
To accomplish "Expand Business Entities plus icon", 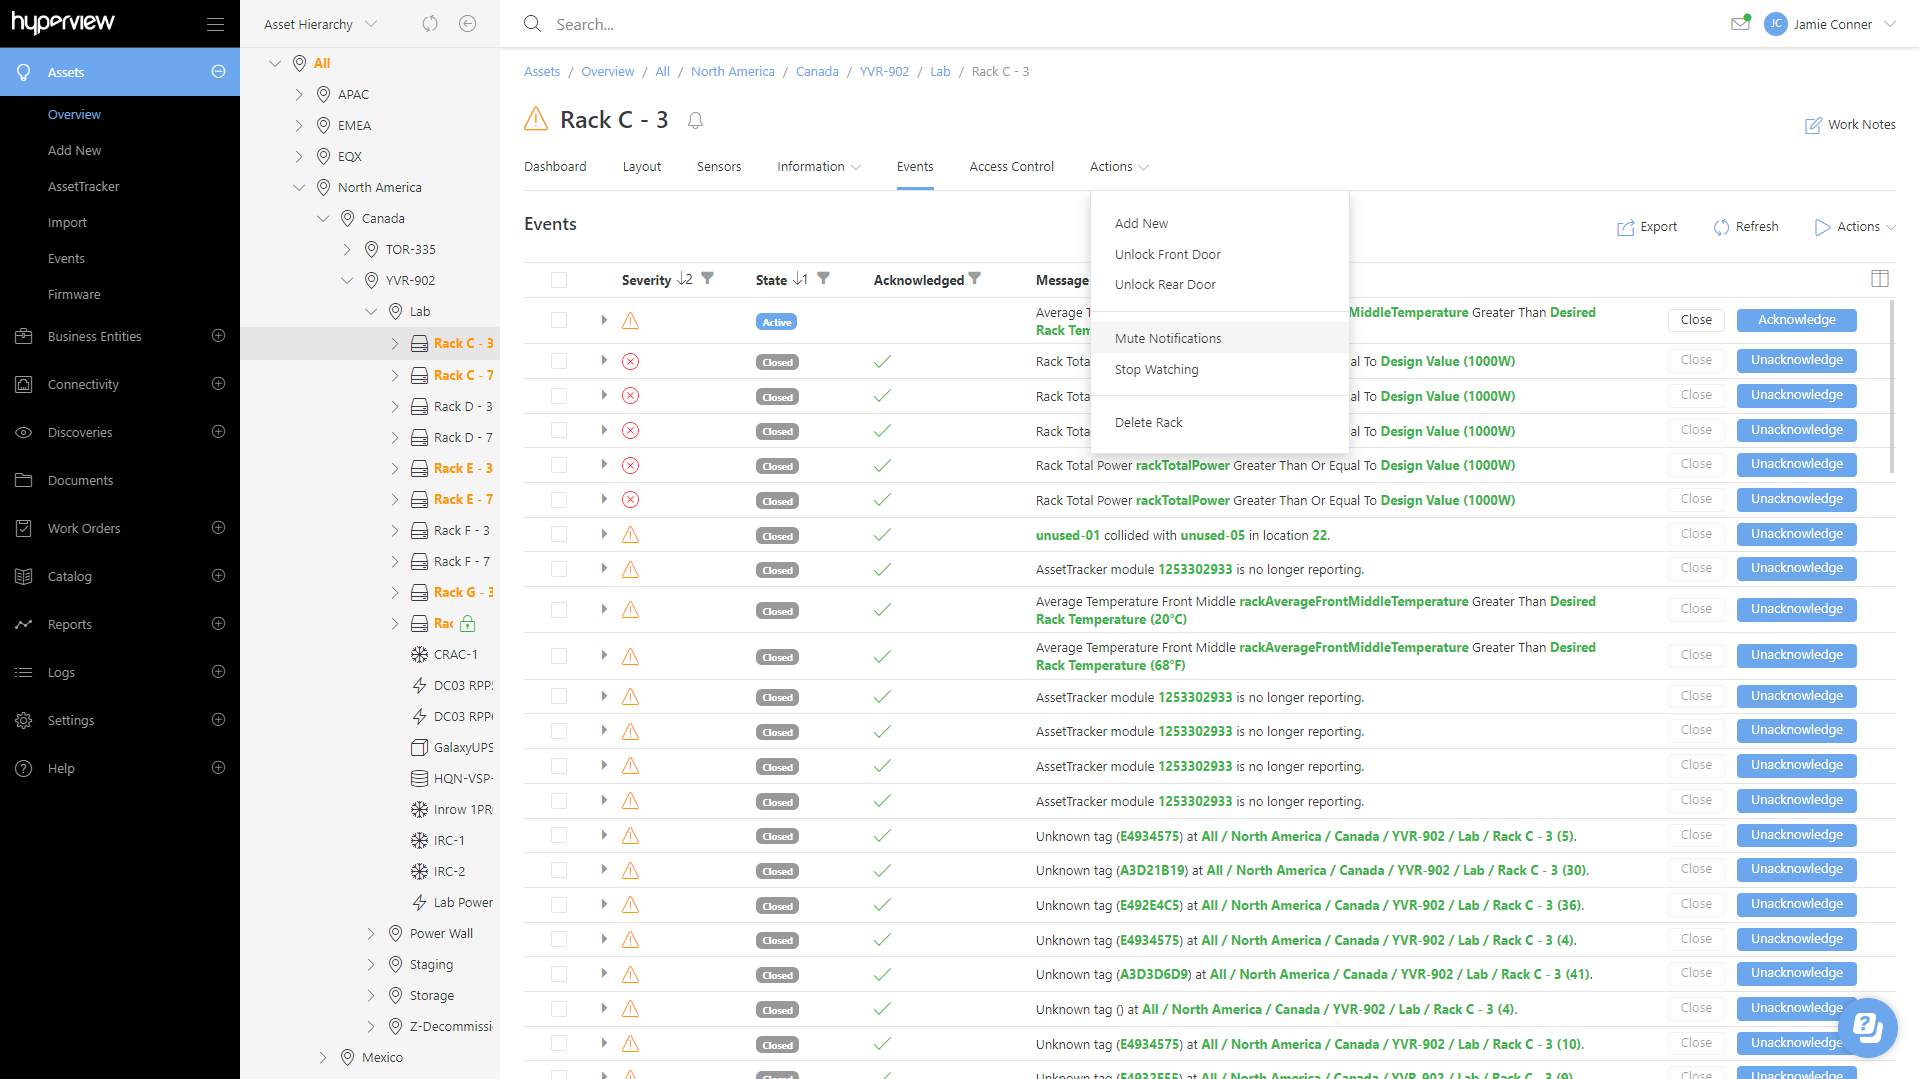I will [218, 336].
